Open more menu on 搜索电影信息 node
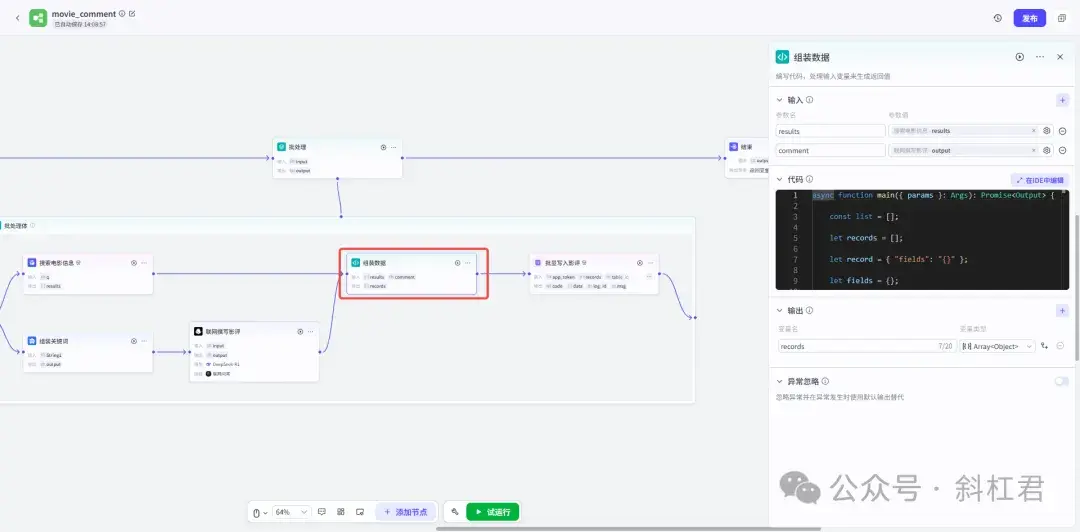 click(144, 263)
